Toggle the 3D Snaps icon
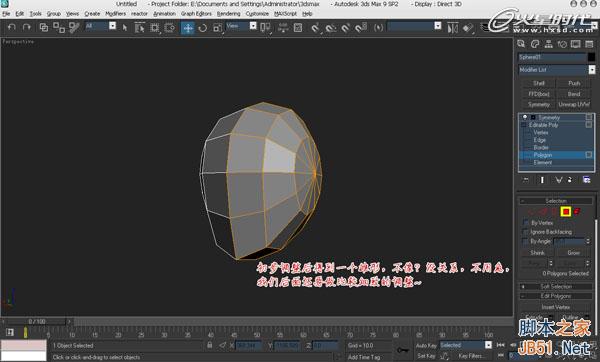600x362 pixels. (315, 28)
